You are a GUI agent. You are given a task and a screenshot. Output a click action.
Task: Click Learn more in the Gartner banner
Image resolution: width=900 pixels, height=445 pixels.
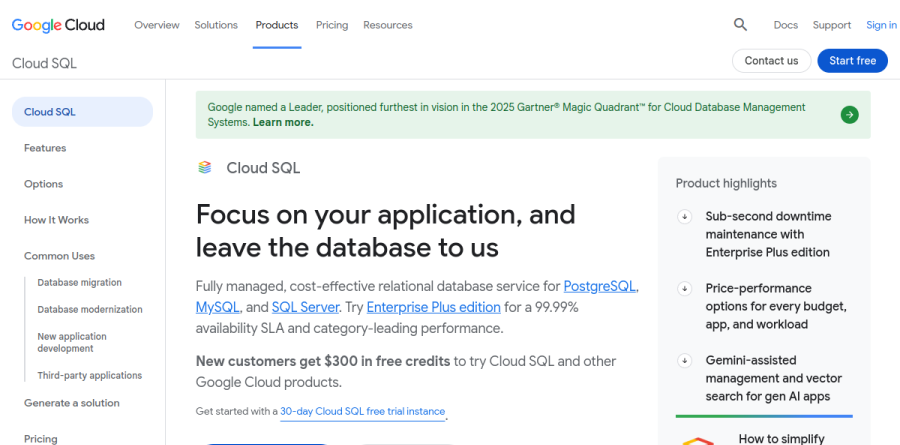click(283, 122)
